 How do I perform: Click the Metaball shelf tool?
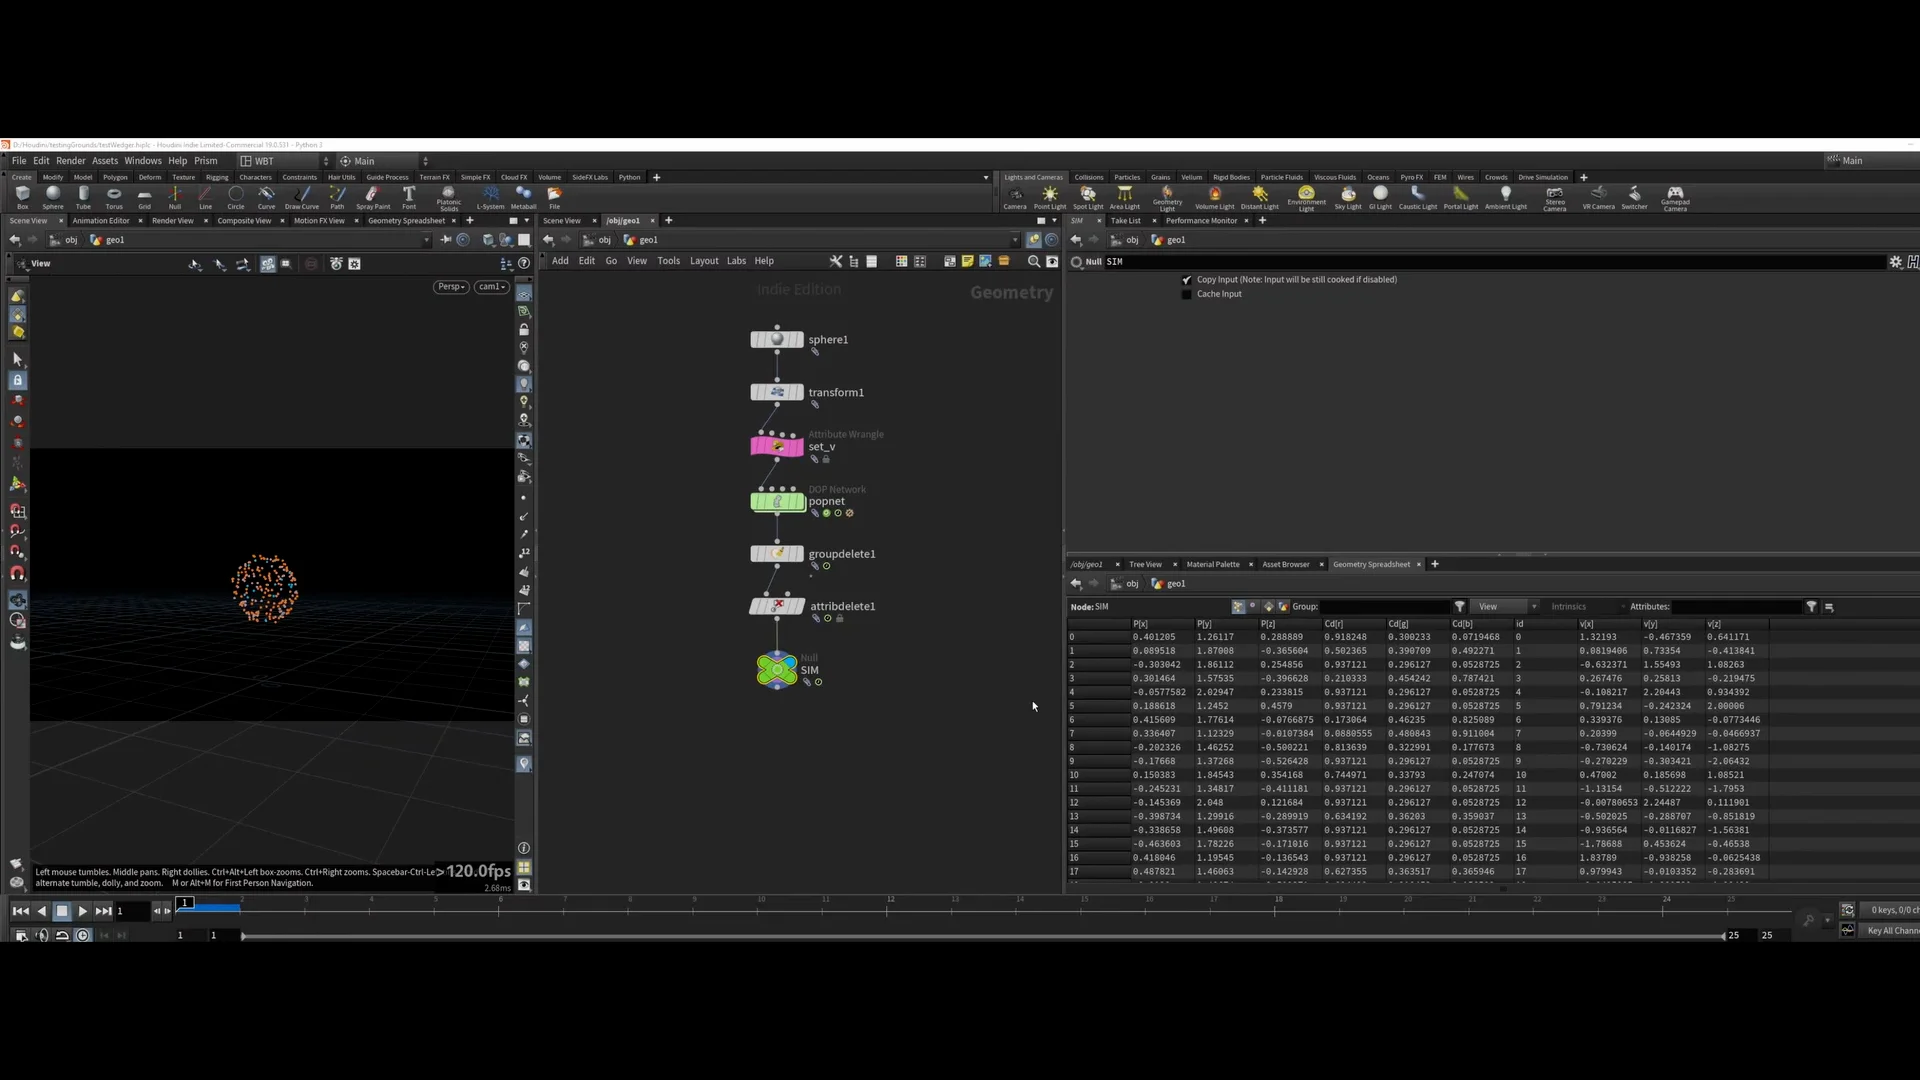click(x=523, y=196)
